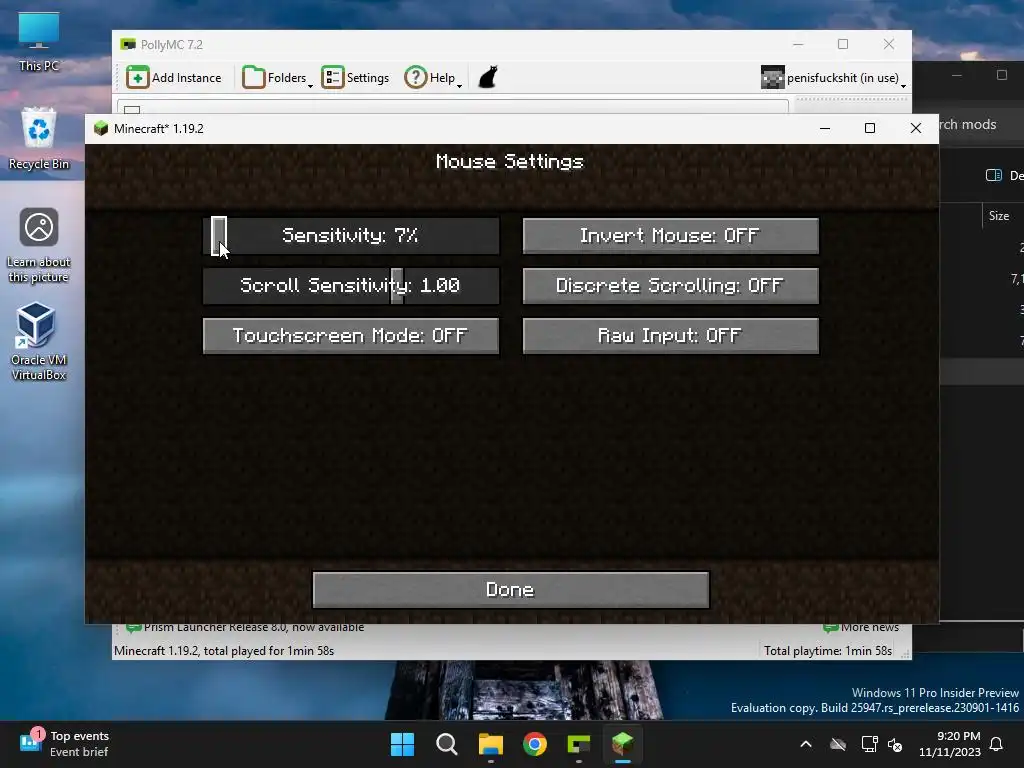1024x768 pixels.
Task: Click the Scroll Sensitivity slider handle
Action: click(x=397, y=286)
